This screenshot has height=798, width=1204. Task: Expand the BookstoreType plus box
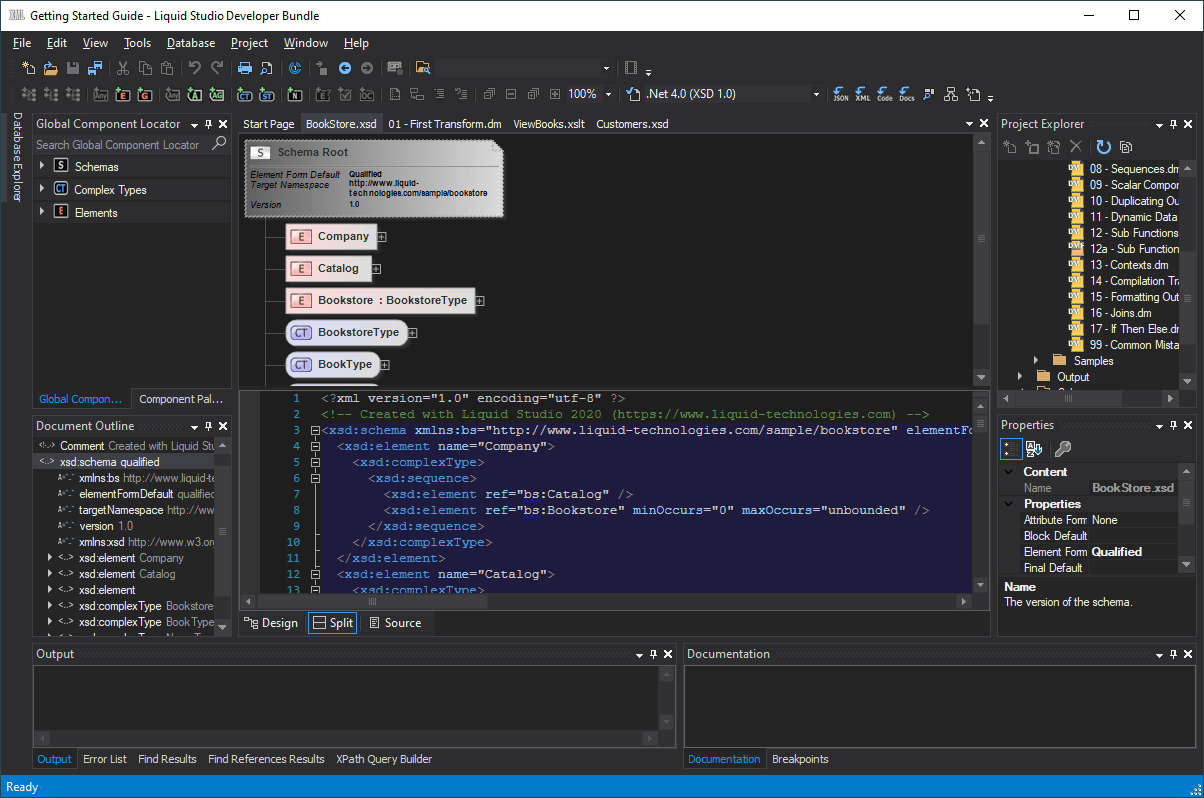(x=412, y=333)
